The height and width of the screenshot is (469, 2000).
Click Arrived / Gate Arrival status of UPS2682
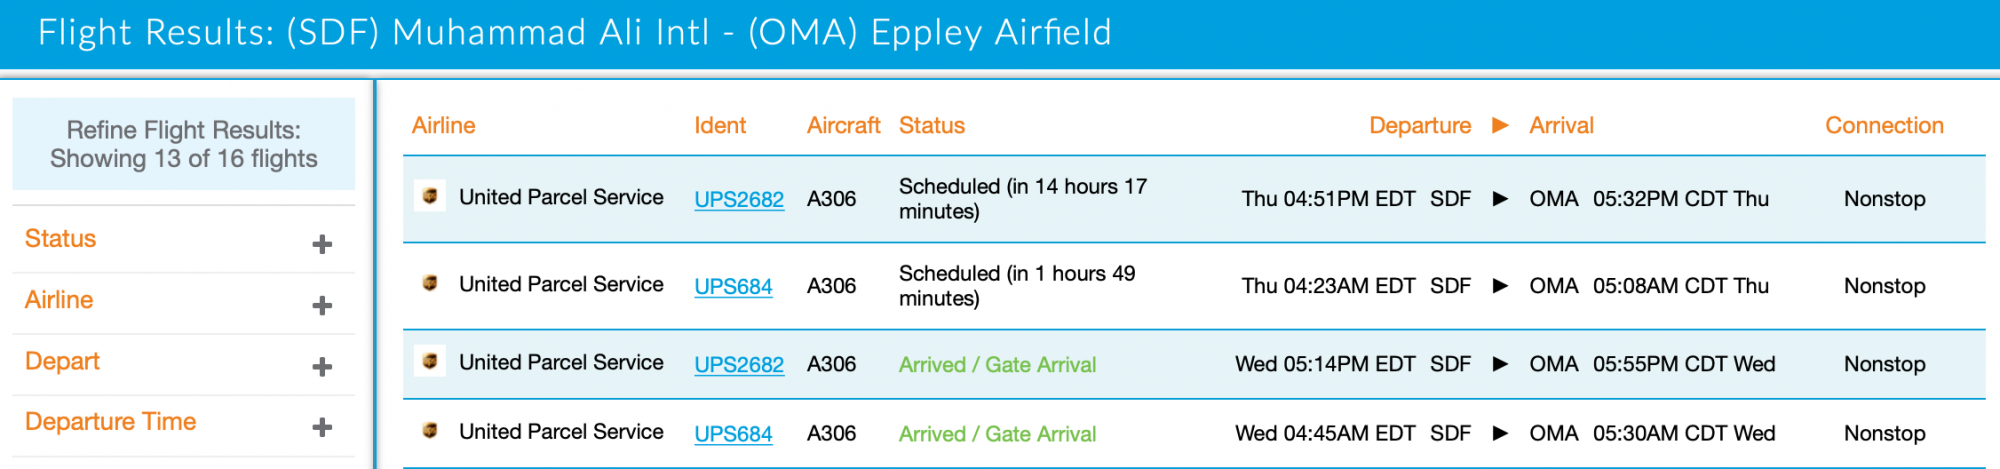tap(997, 365)
